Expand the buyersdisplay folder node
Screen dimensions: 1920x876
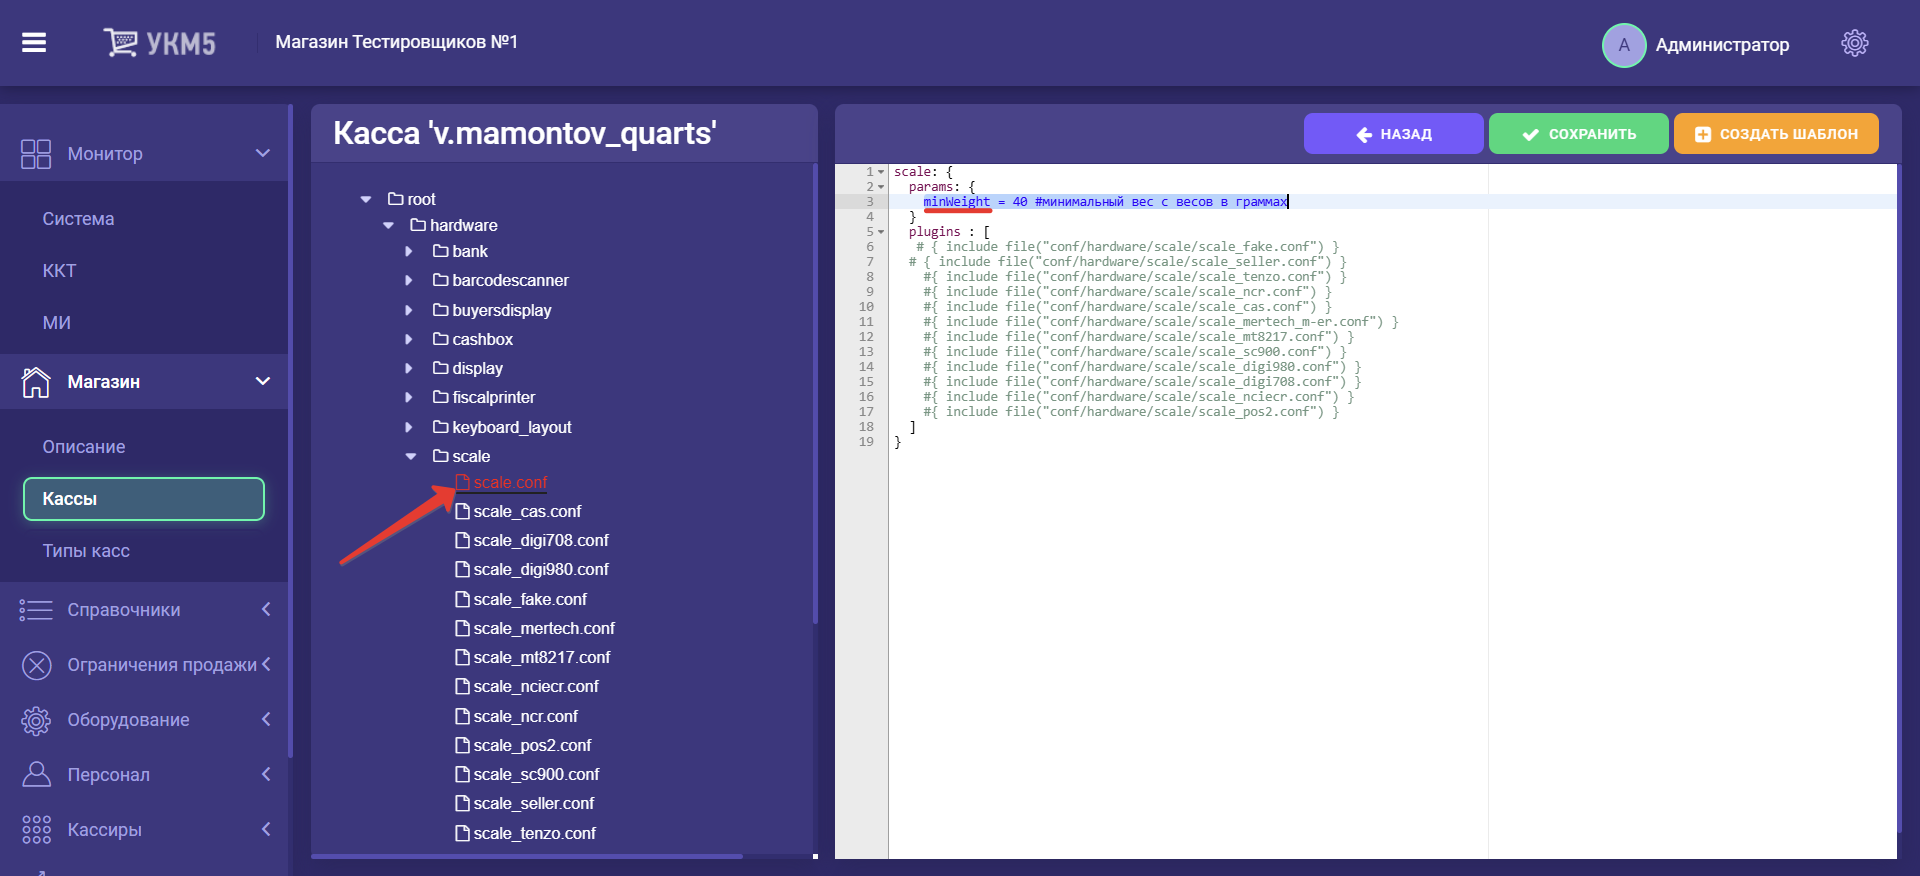pyautogui.click(x=409, y=310)
